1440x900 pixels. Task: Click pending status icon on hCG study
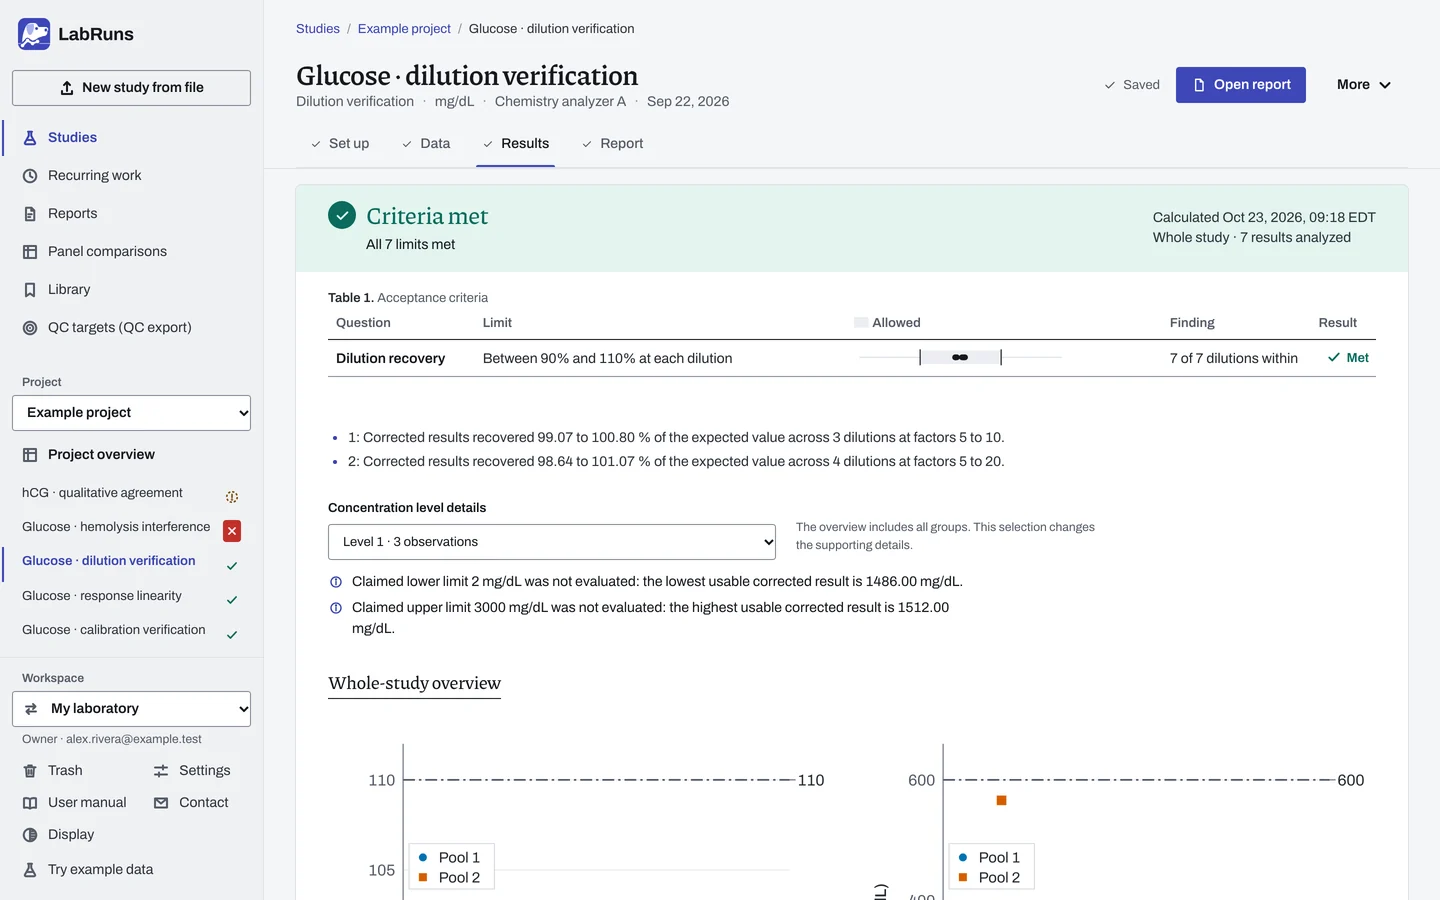232,497
